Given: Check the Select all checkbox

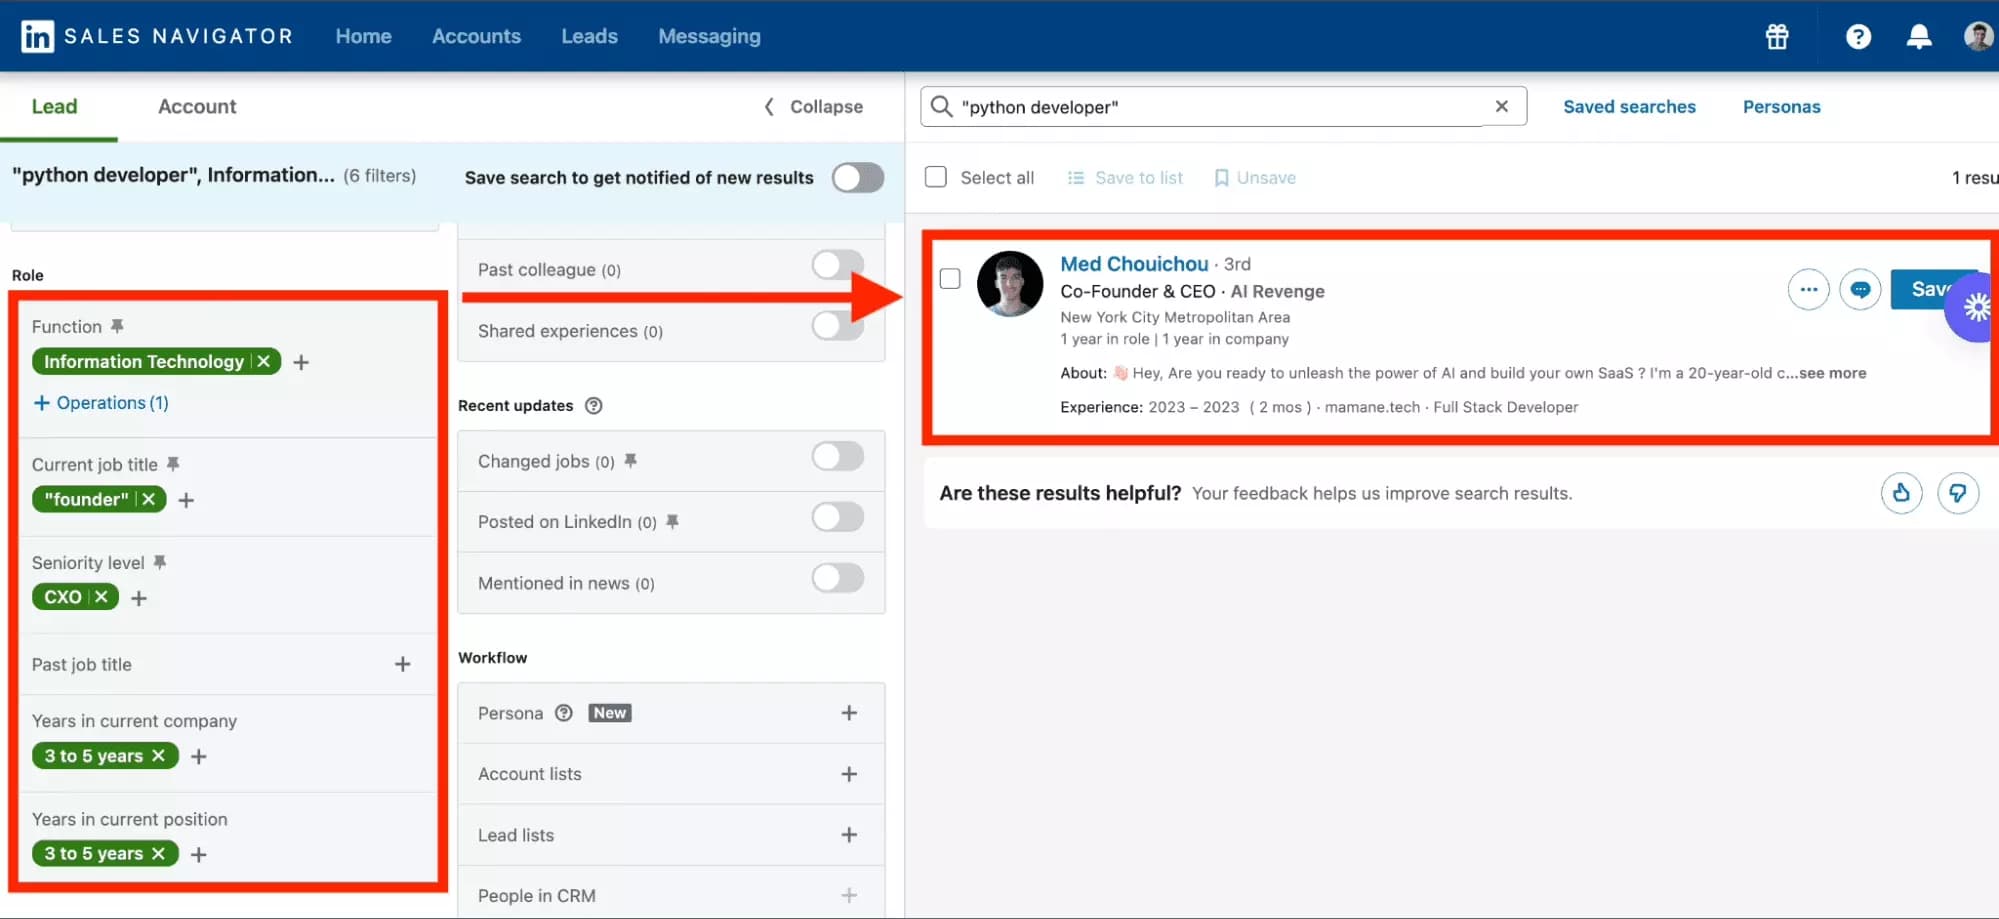Looking at the screenshot, I should (936, 176).
